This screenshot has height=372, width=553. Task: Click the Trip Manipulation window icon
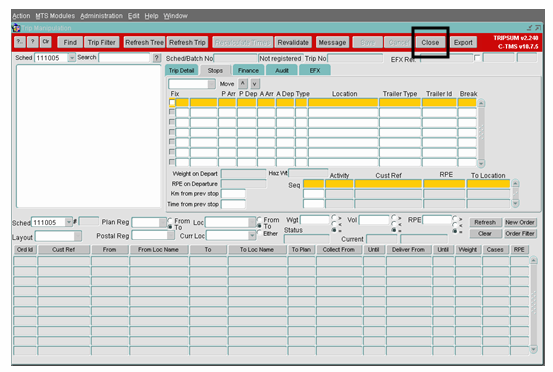coord(16,28)
